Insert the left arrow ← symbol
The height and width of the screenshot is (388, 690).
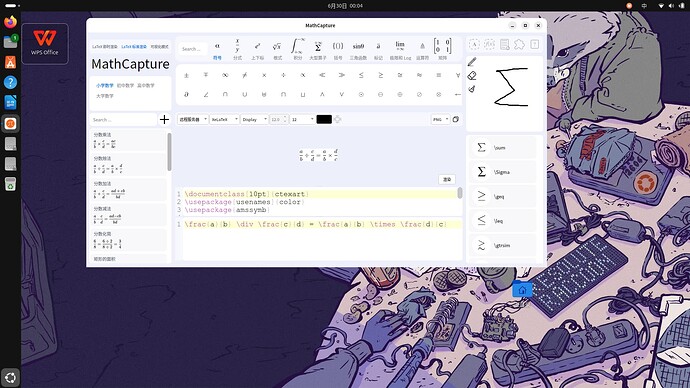[458, 94]
